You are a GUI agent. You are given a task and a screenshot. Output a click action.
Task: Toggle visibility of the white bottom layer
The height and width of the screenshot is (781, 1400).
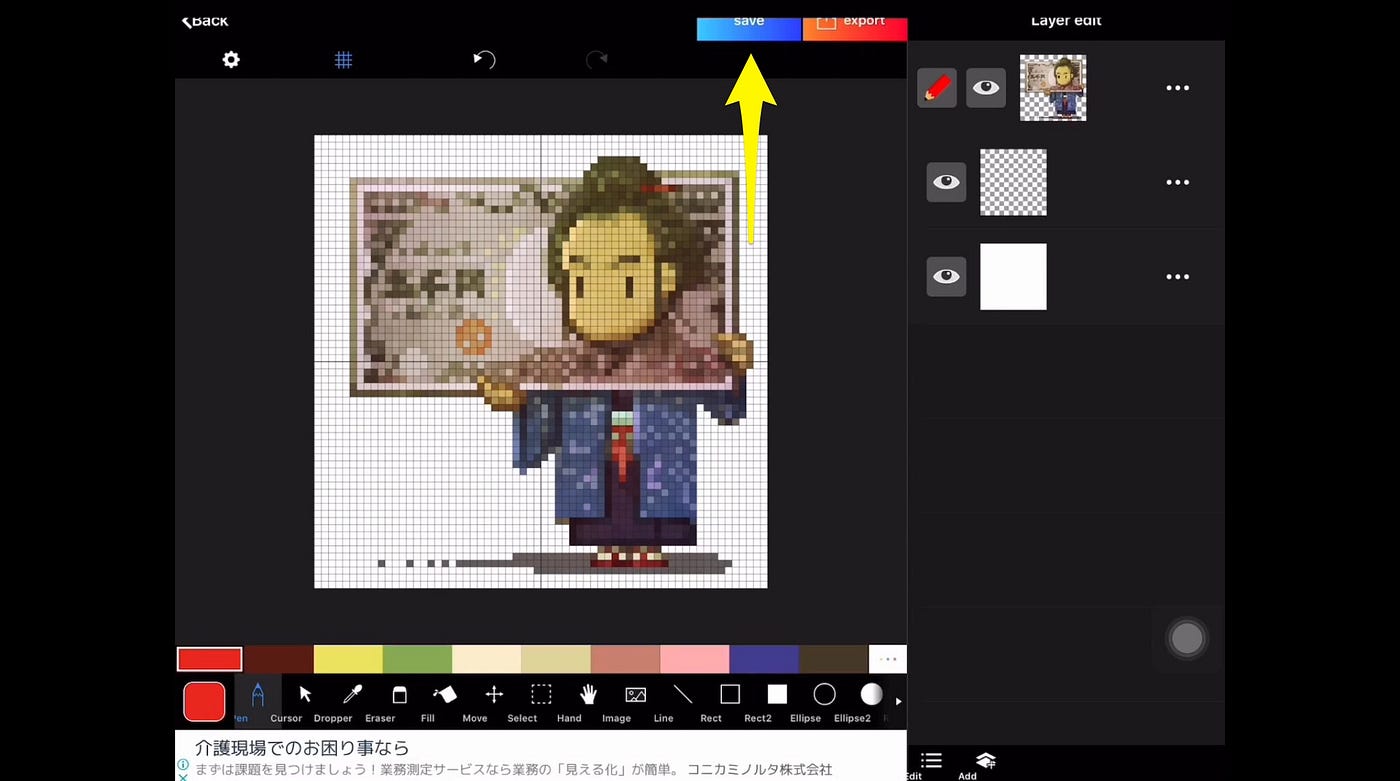tap(946, 276)
